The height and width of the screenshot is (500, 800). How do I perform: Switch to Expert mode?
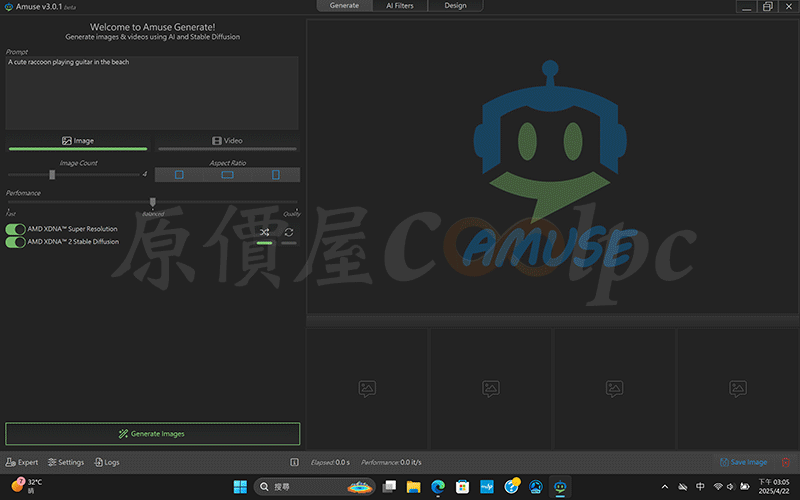click(x=22, y=462)
